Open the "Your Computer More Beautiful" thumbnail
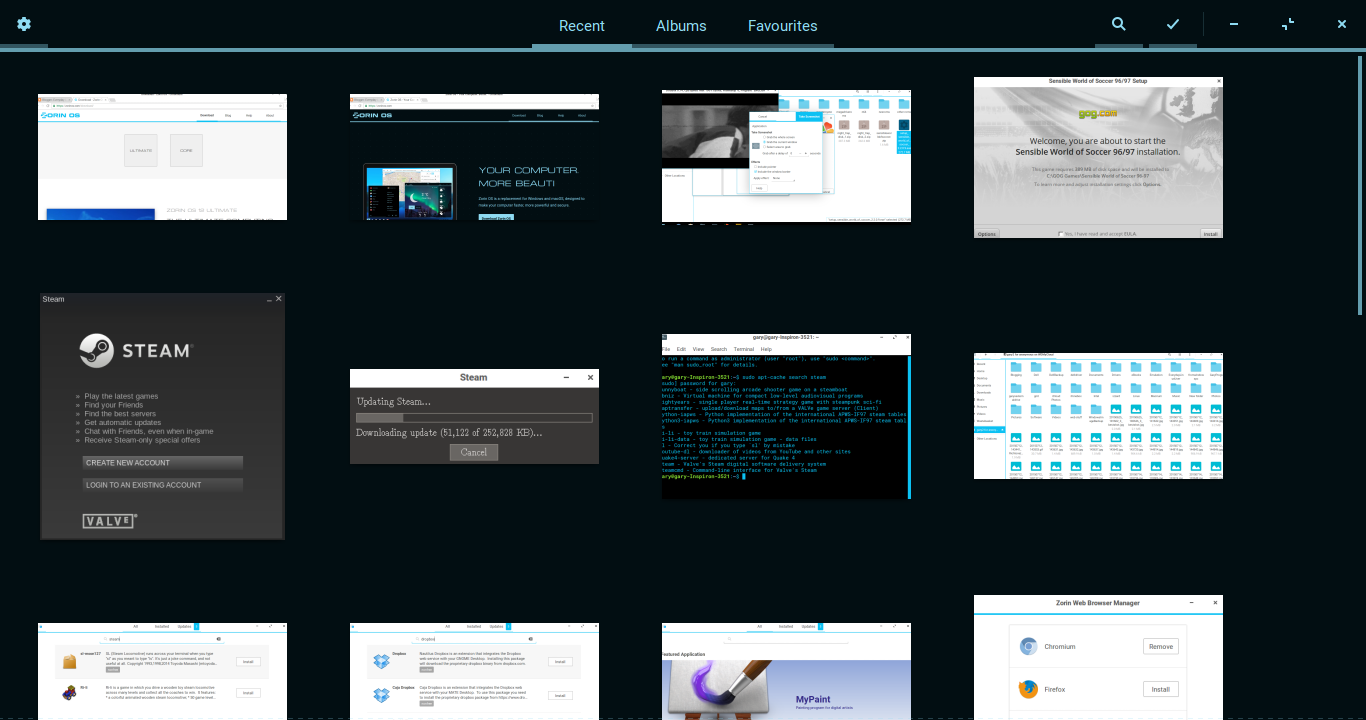The image size is (1366, 720). [x=474, y=157]
